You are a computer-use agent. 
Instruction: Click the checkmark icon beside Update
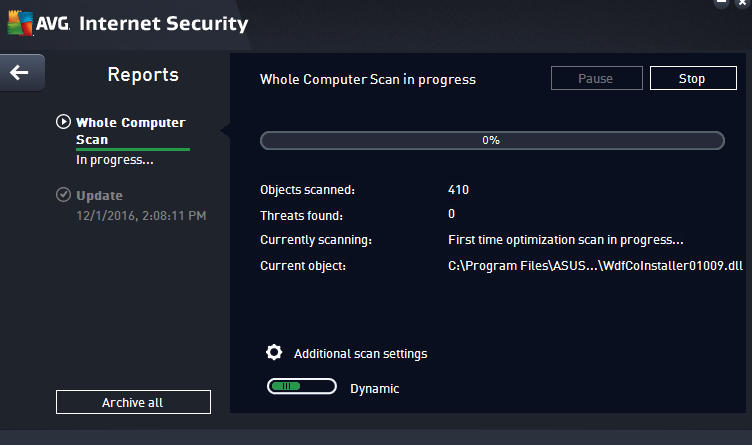click(x=63, y=195)
